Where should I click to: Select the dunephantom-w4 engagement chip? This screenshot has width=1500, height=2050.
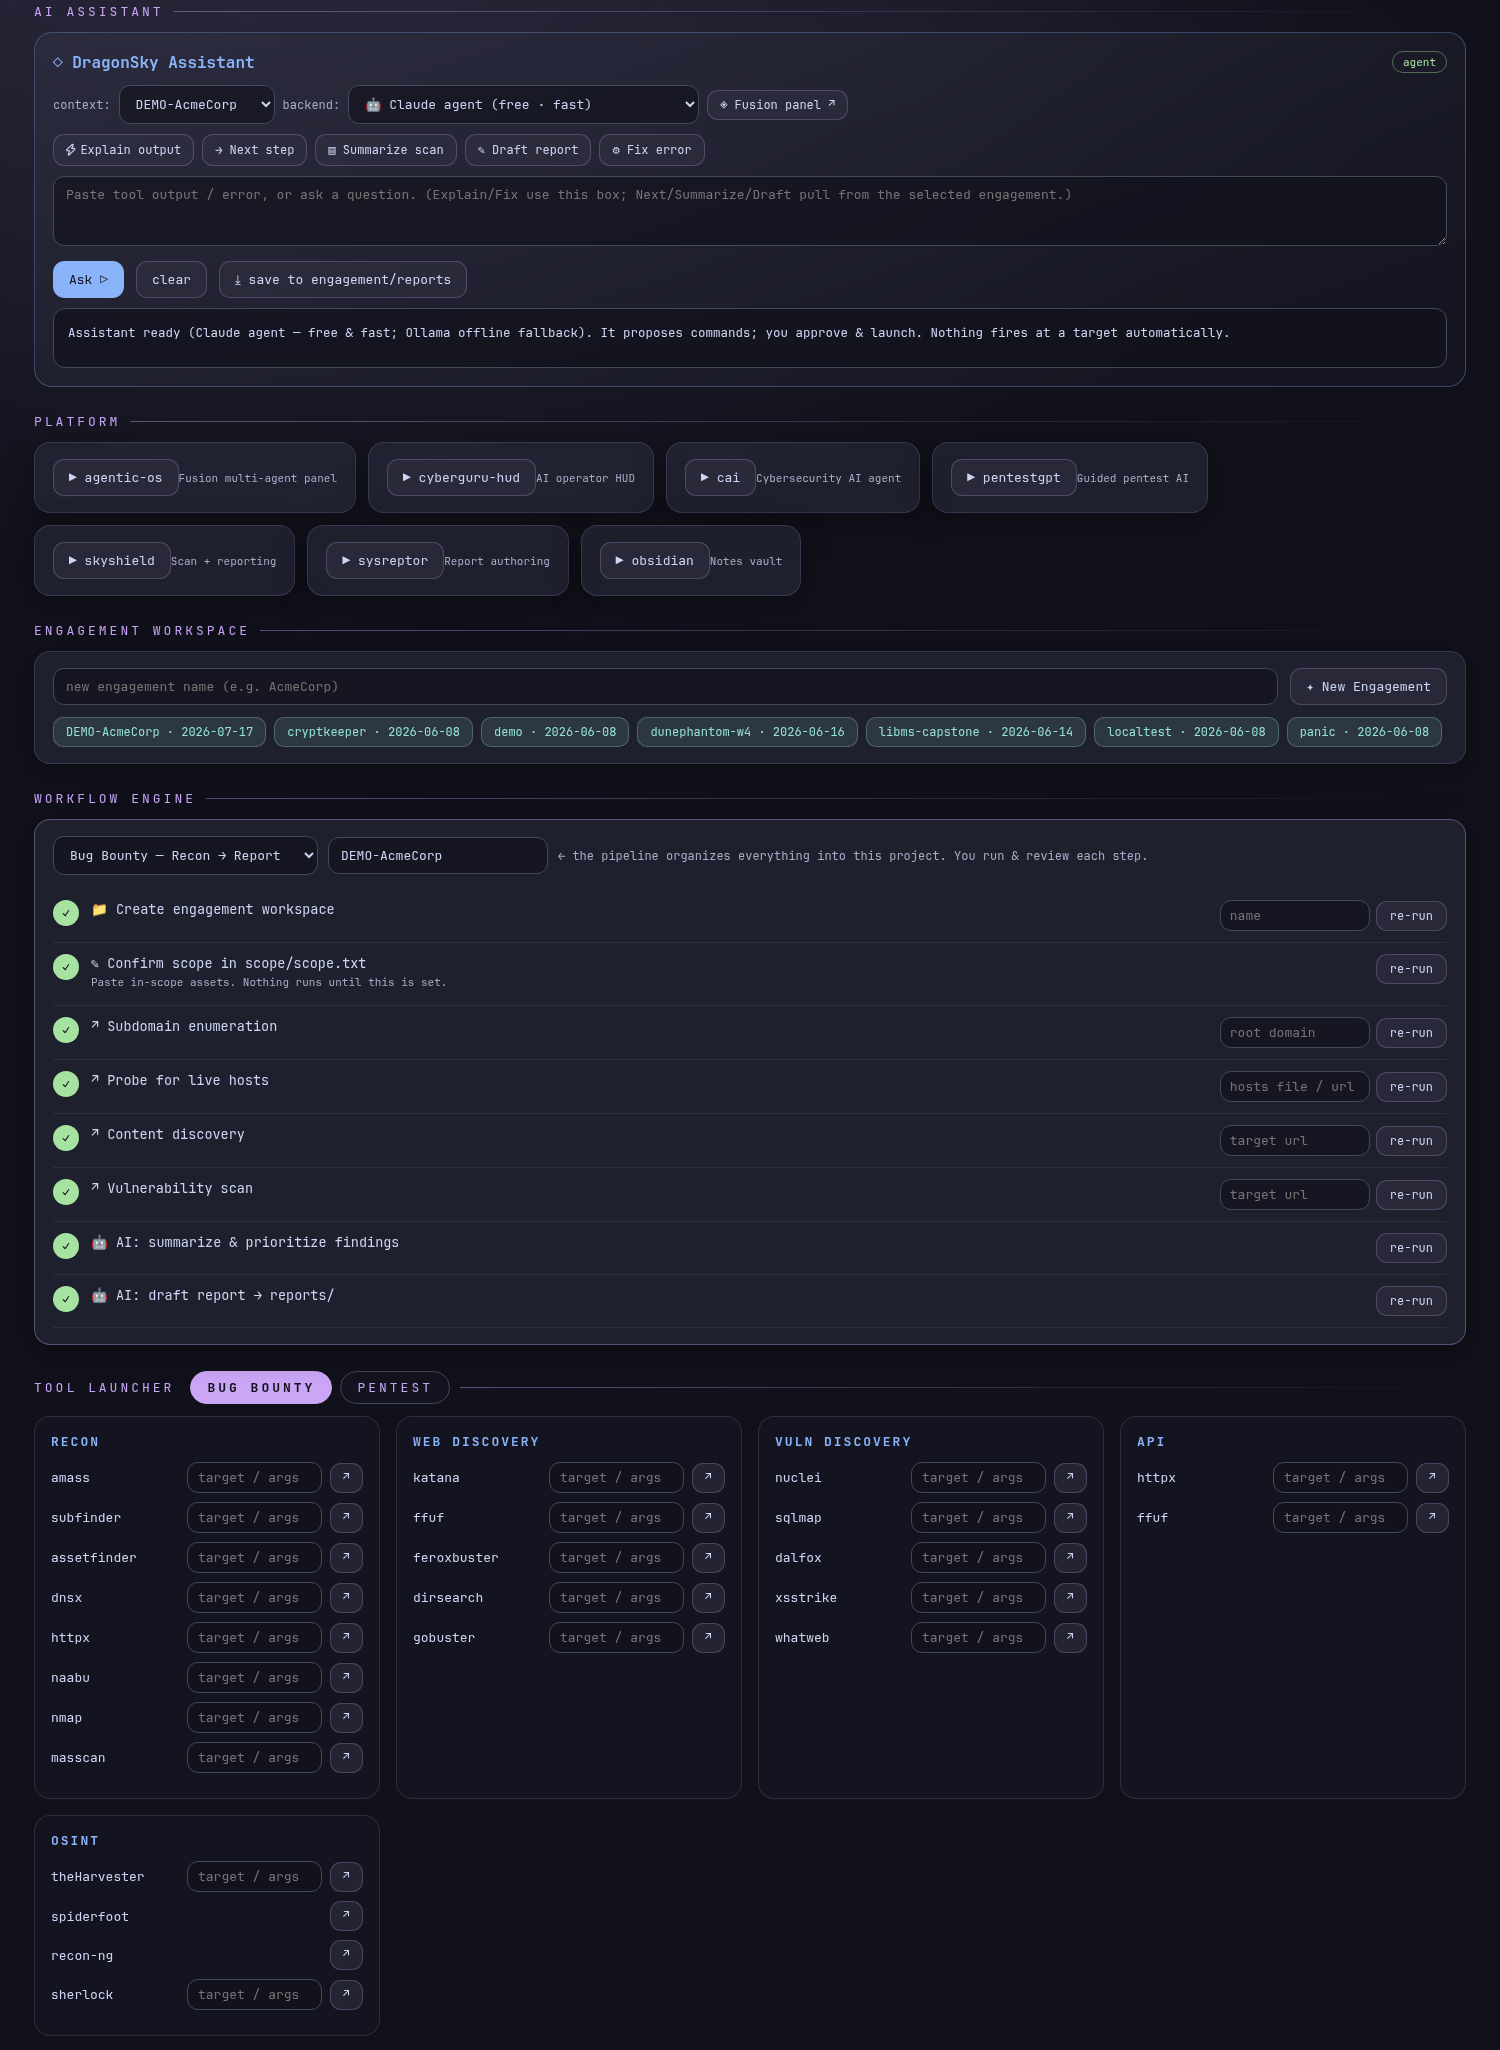(747, 732)
